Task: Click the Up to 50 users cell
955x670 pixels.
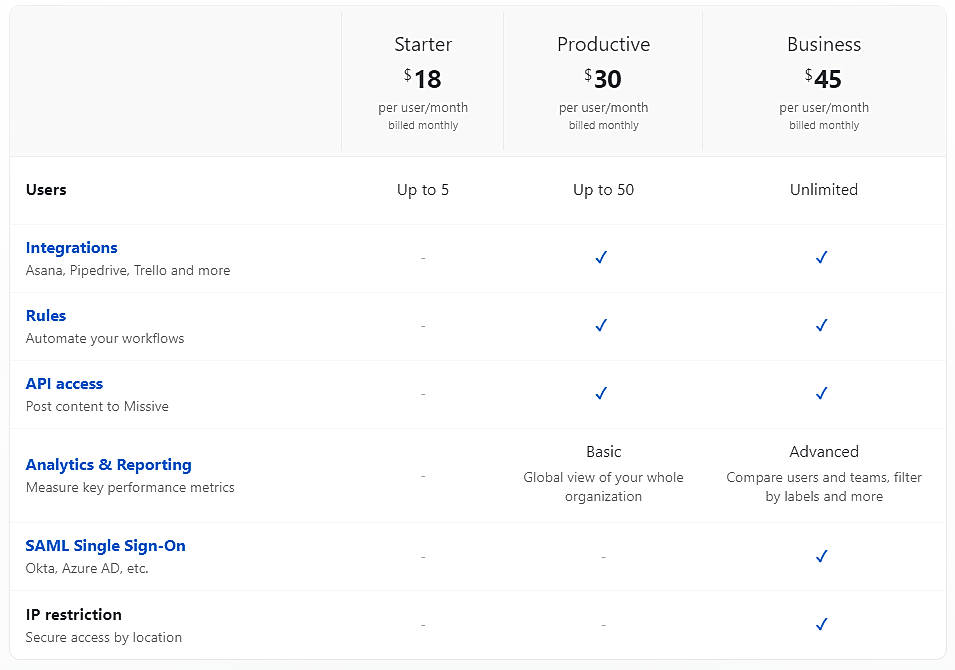Action: tap(603, 189)
